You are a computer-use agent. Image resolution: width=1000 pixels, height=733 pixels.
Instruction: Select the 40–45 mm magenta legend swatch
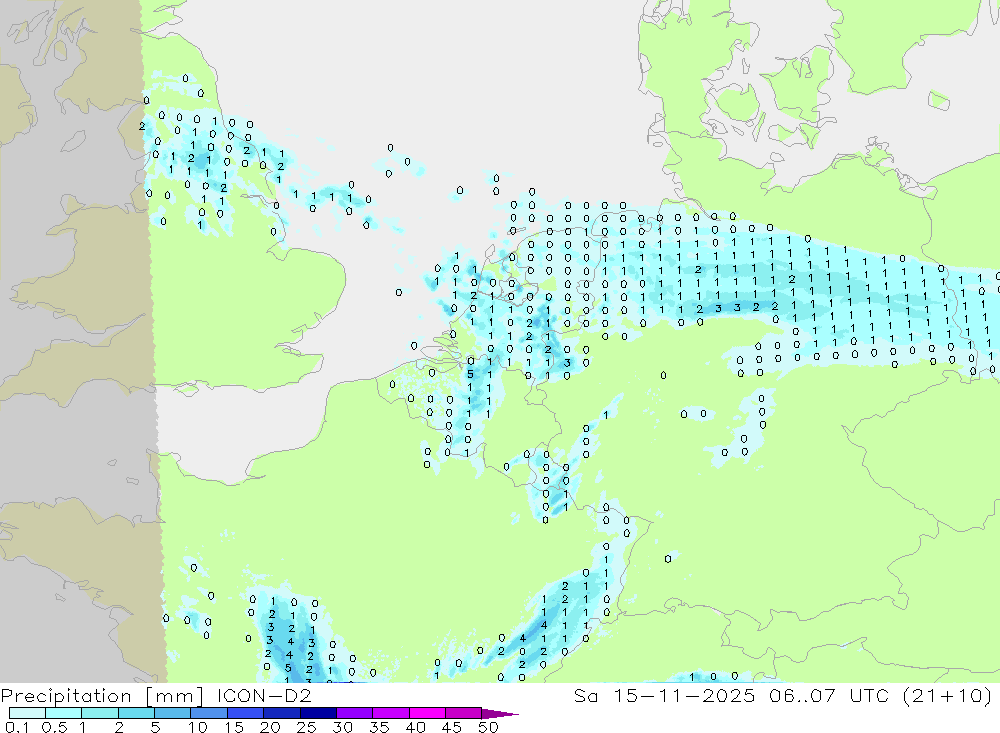click(427, 713)
